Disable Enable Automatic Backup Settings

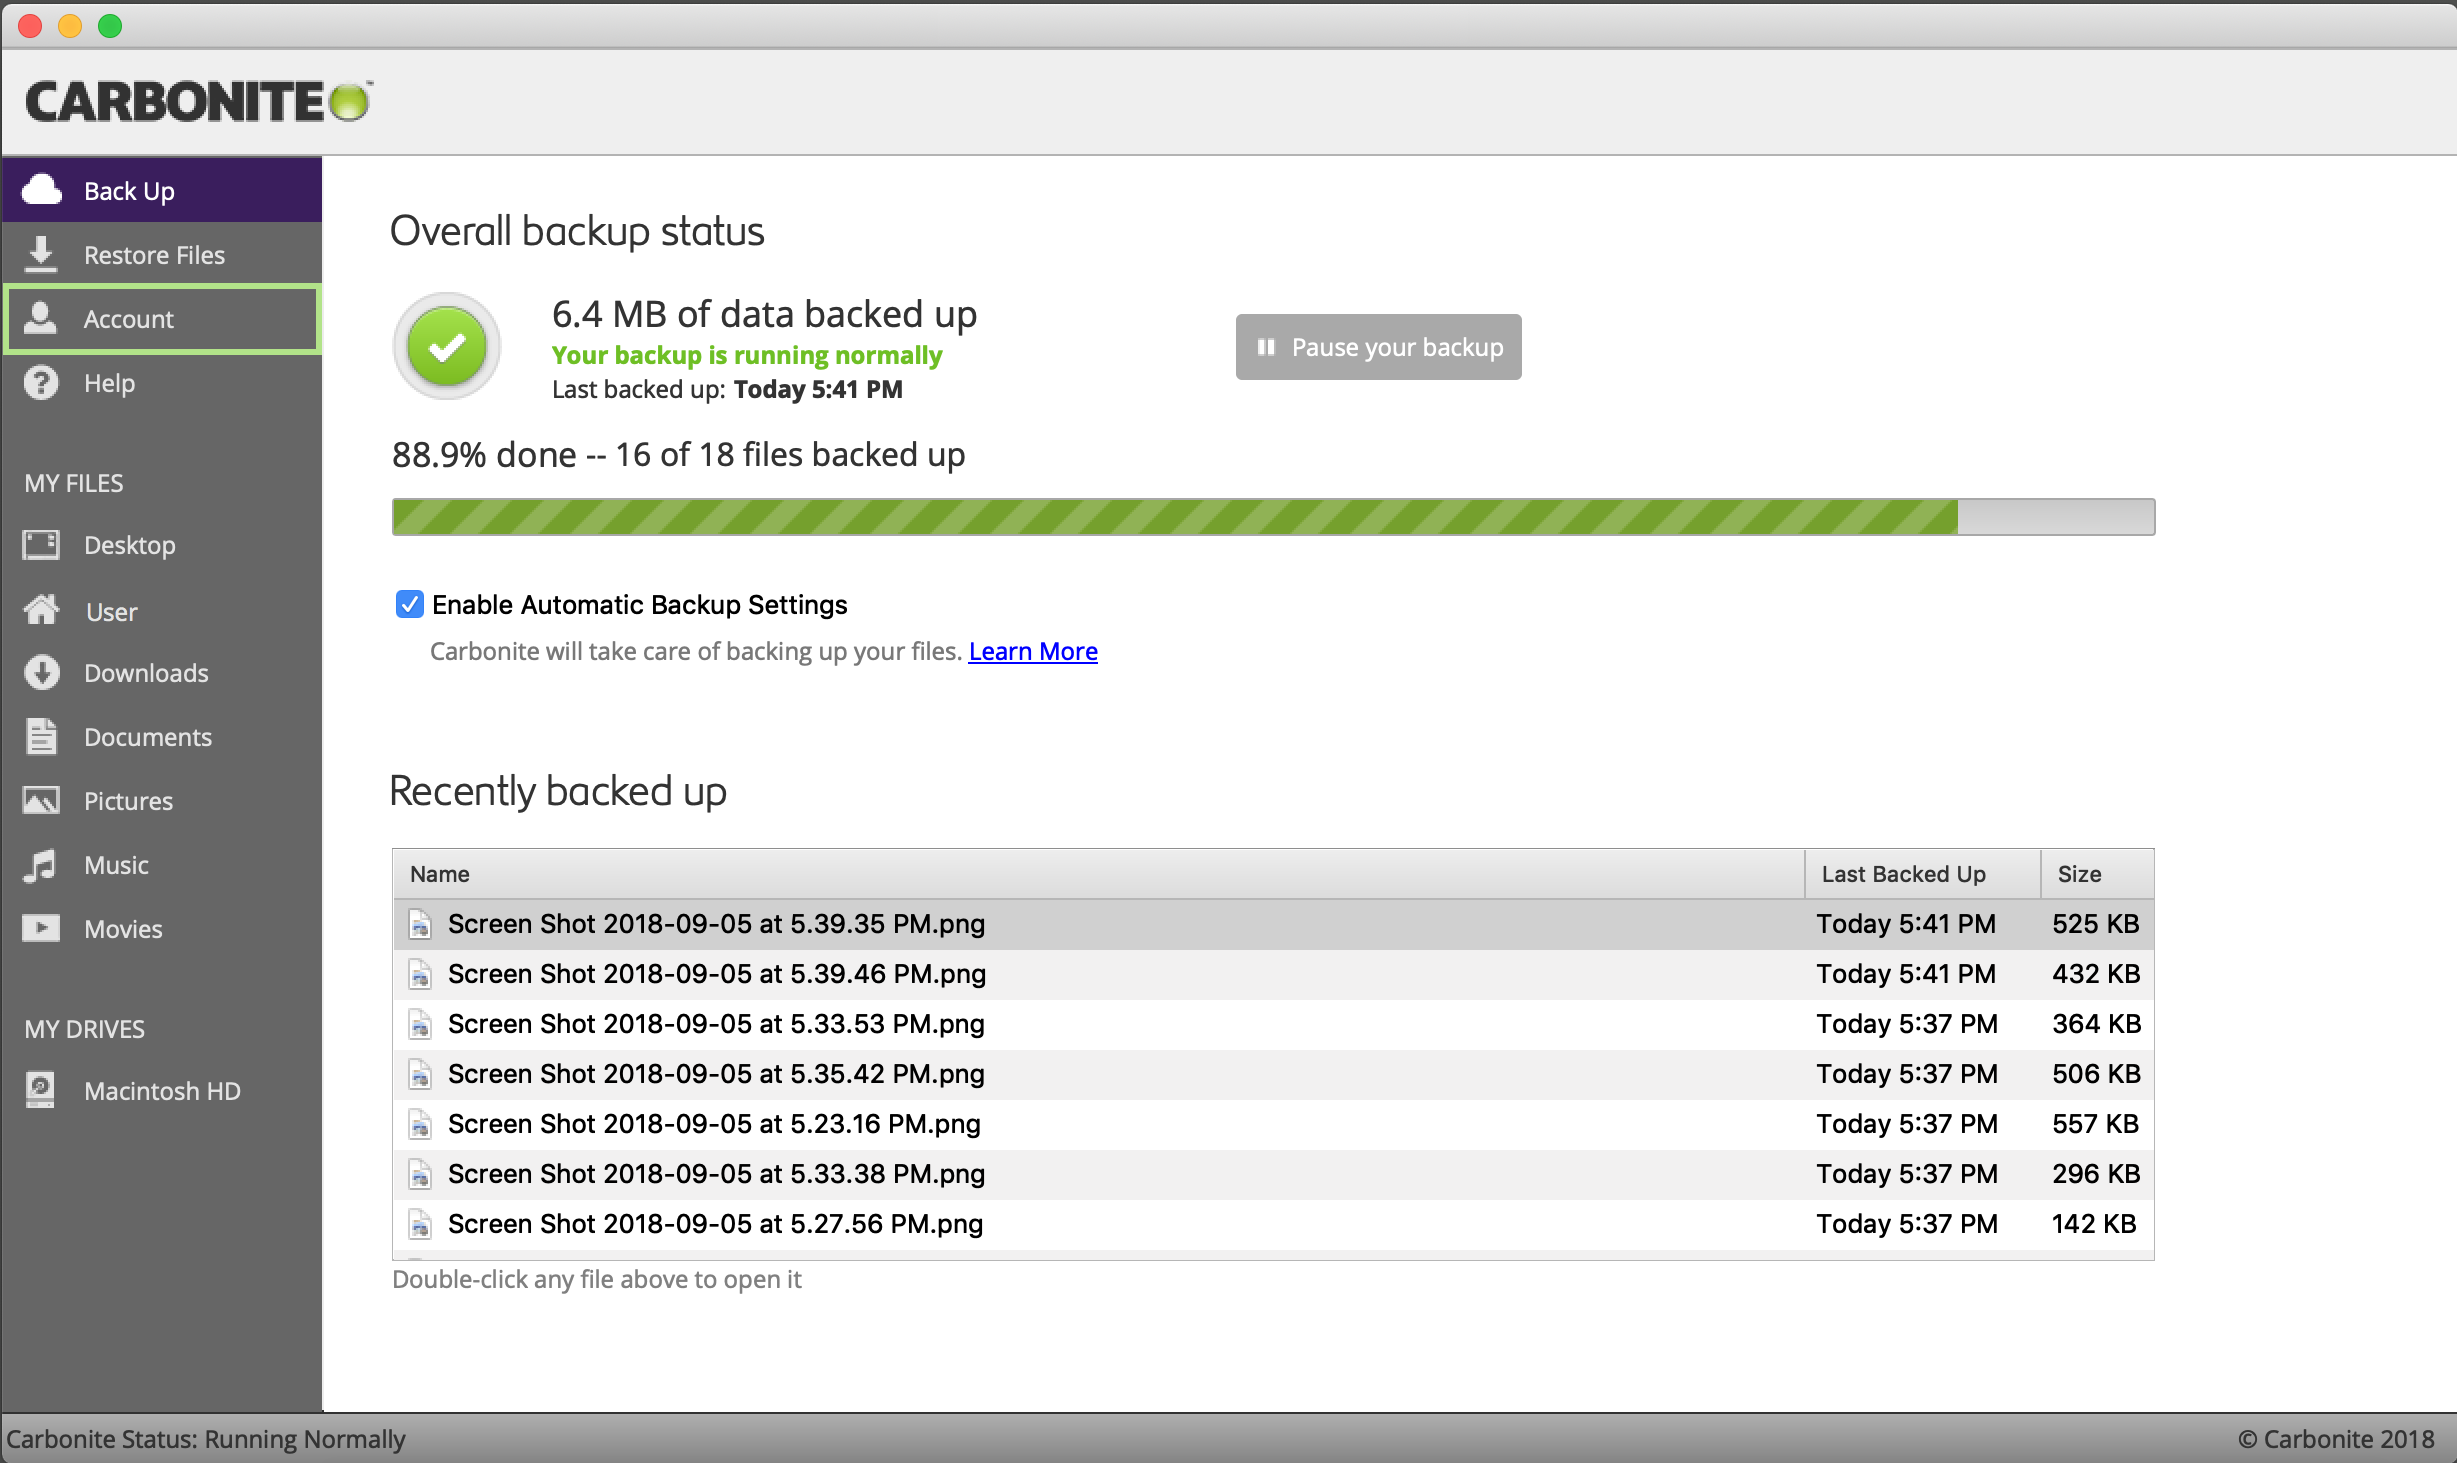click(x=409, y=604)
